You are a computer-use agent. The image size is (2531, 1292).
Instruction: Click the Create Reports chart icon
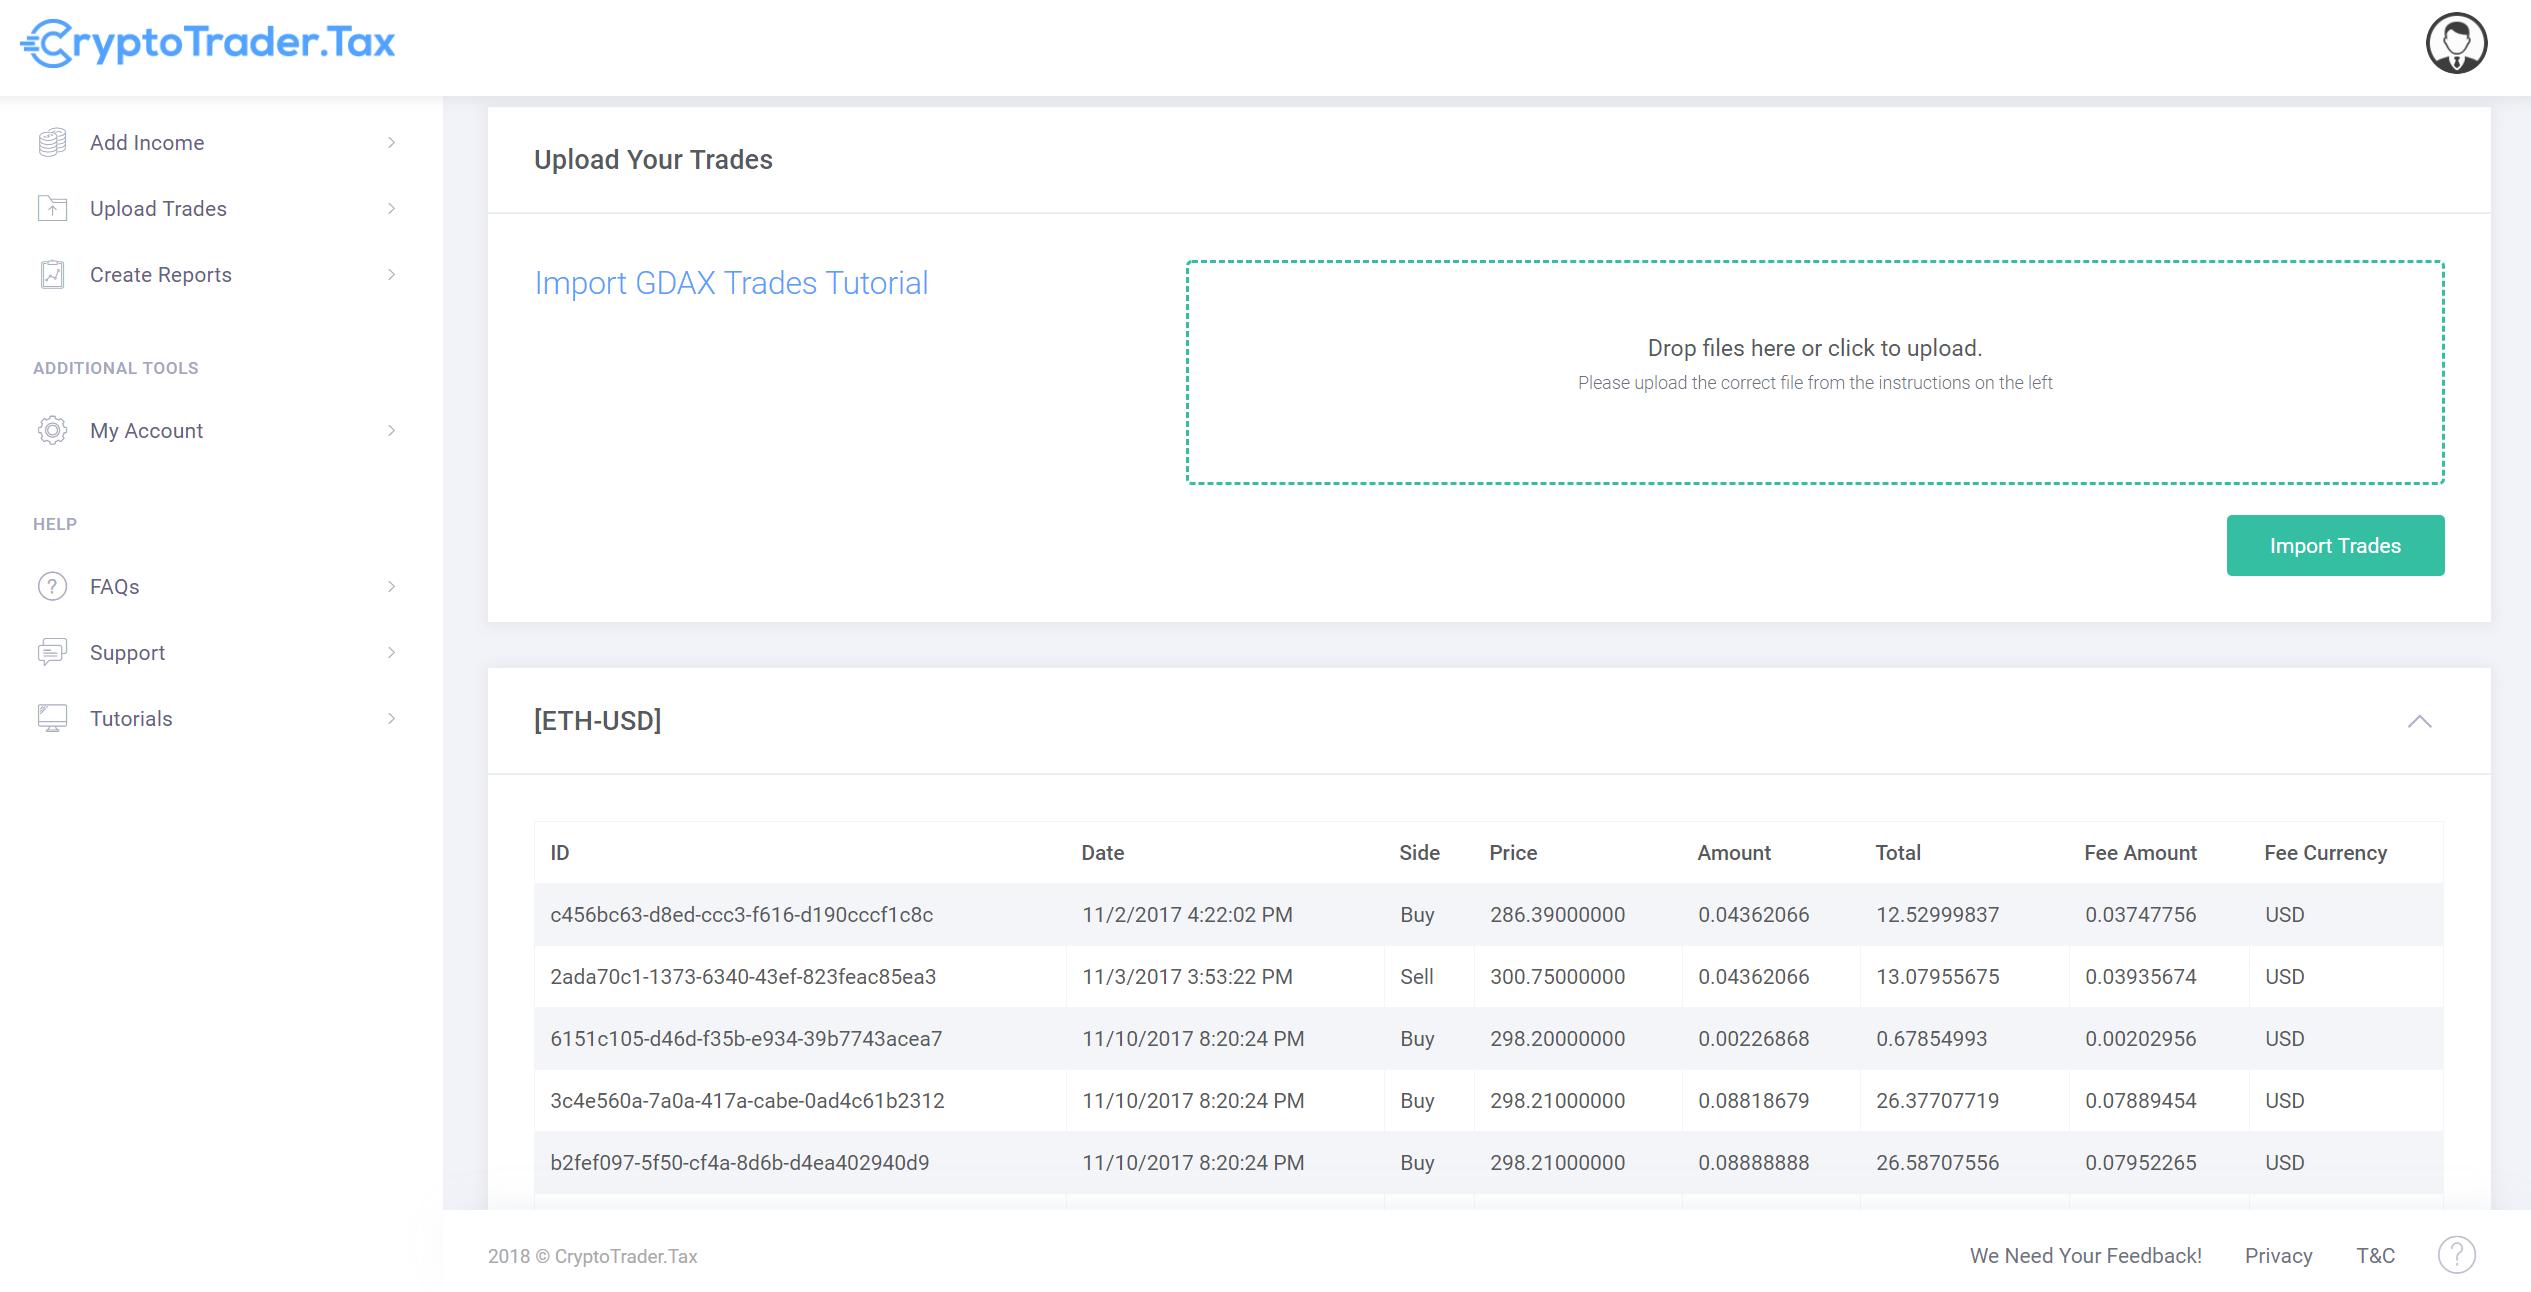(x=52, y=275)
